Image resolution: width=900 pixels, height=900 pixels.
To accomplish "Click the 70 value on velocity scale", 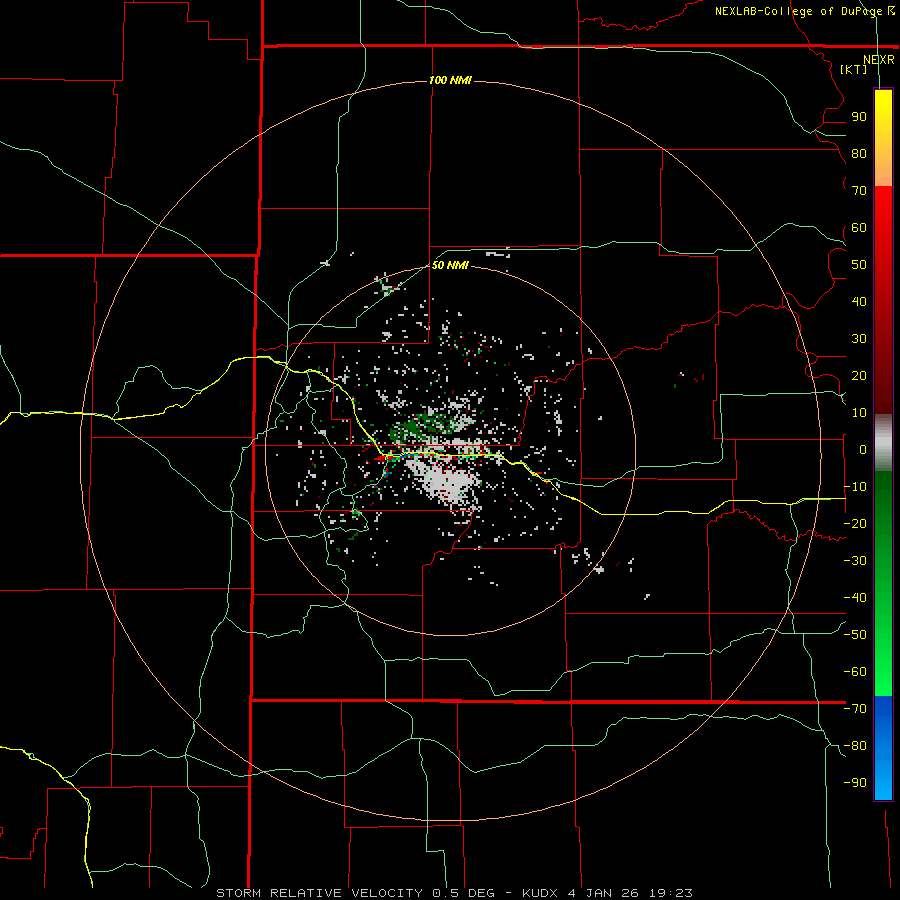I will (x=859, y=191).
